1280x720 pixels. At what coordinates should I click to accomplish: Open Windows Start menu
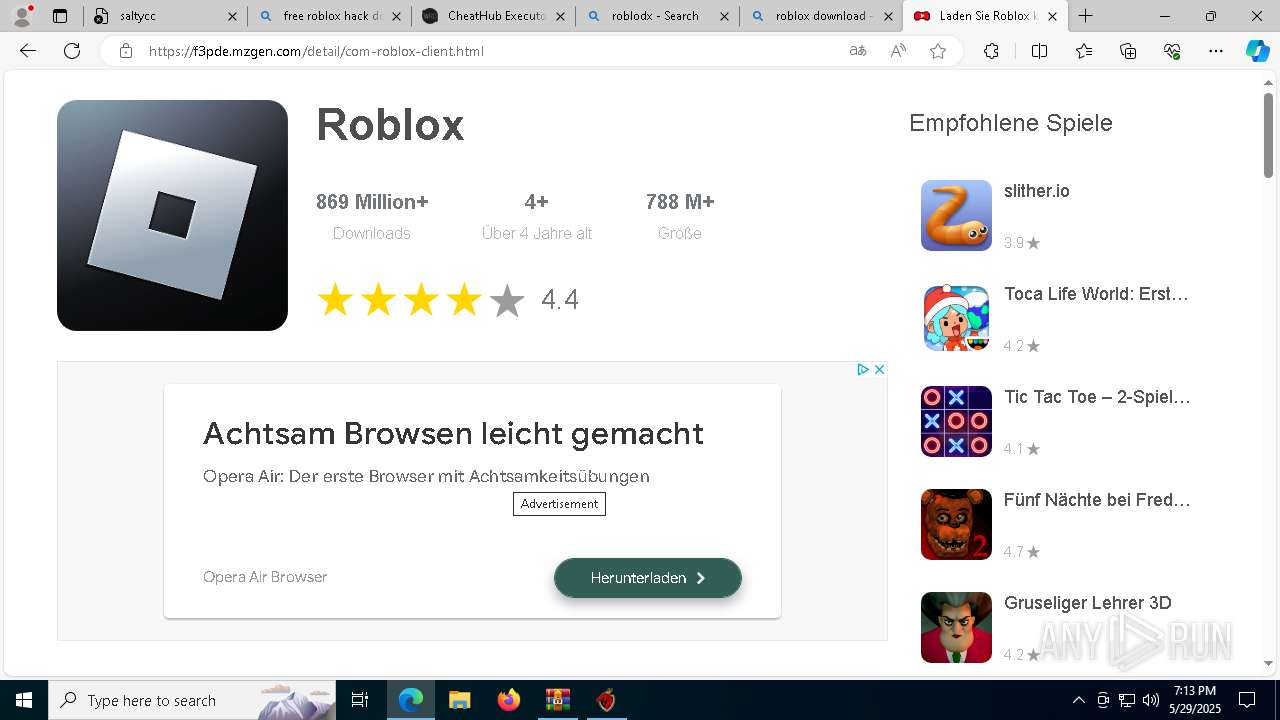[24, 700]
